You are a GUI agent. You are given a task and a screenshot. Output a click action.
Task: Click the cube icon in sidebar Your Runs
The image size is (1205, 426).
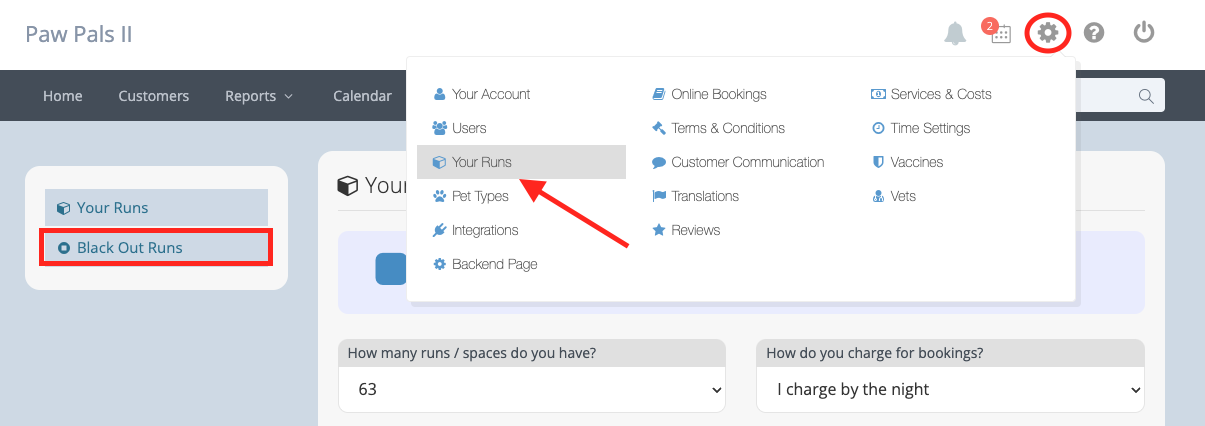(x=63, y=208)
